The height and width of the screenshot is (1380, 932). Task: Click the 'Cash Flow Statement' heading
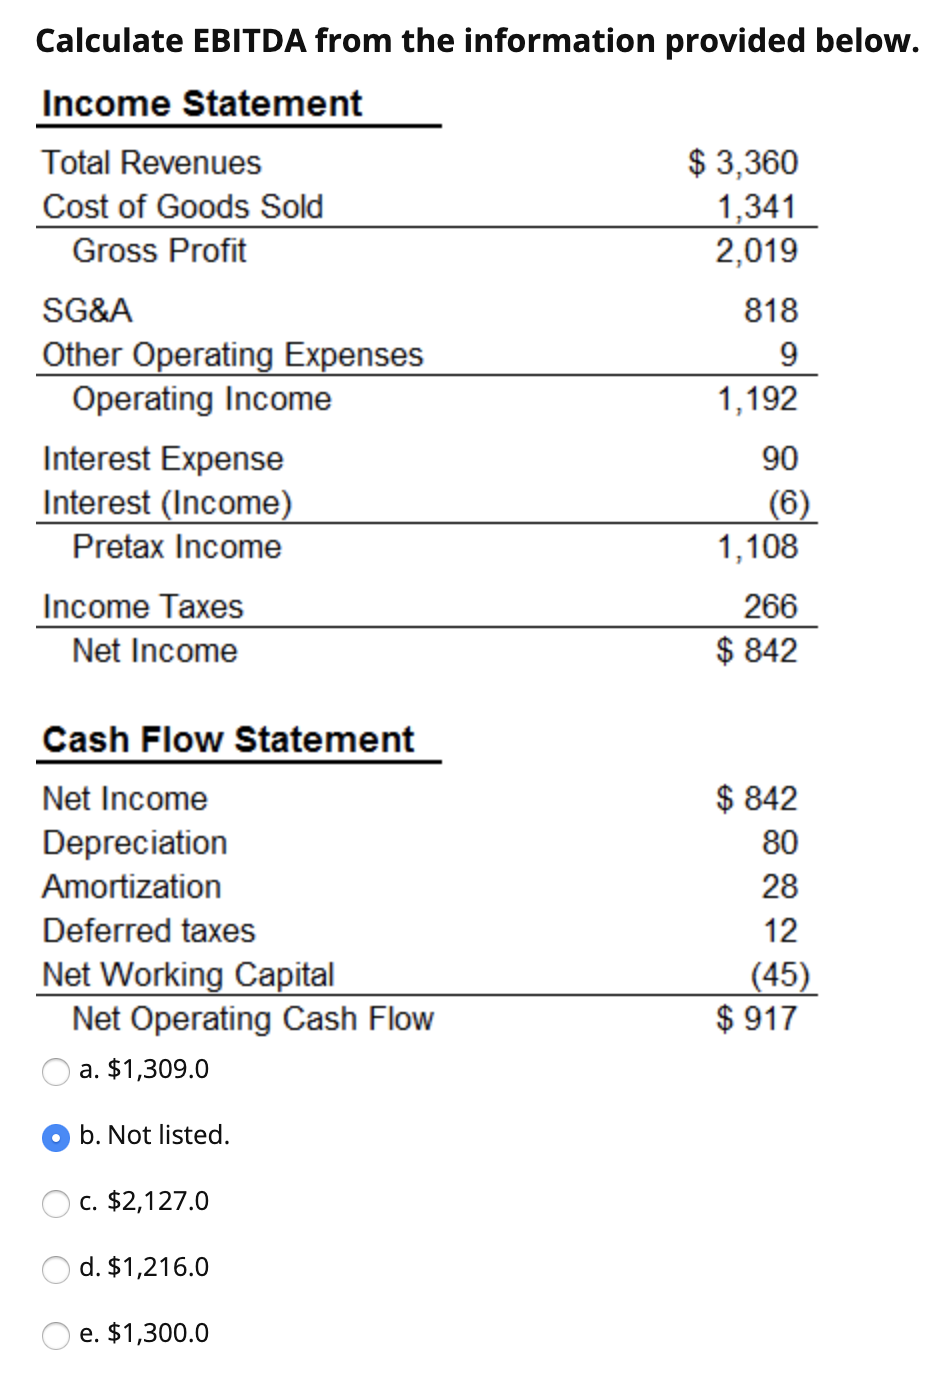tap(228, 739)
